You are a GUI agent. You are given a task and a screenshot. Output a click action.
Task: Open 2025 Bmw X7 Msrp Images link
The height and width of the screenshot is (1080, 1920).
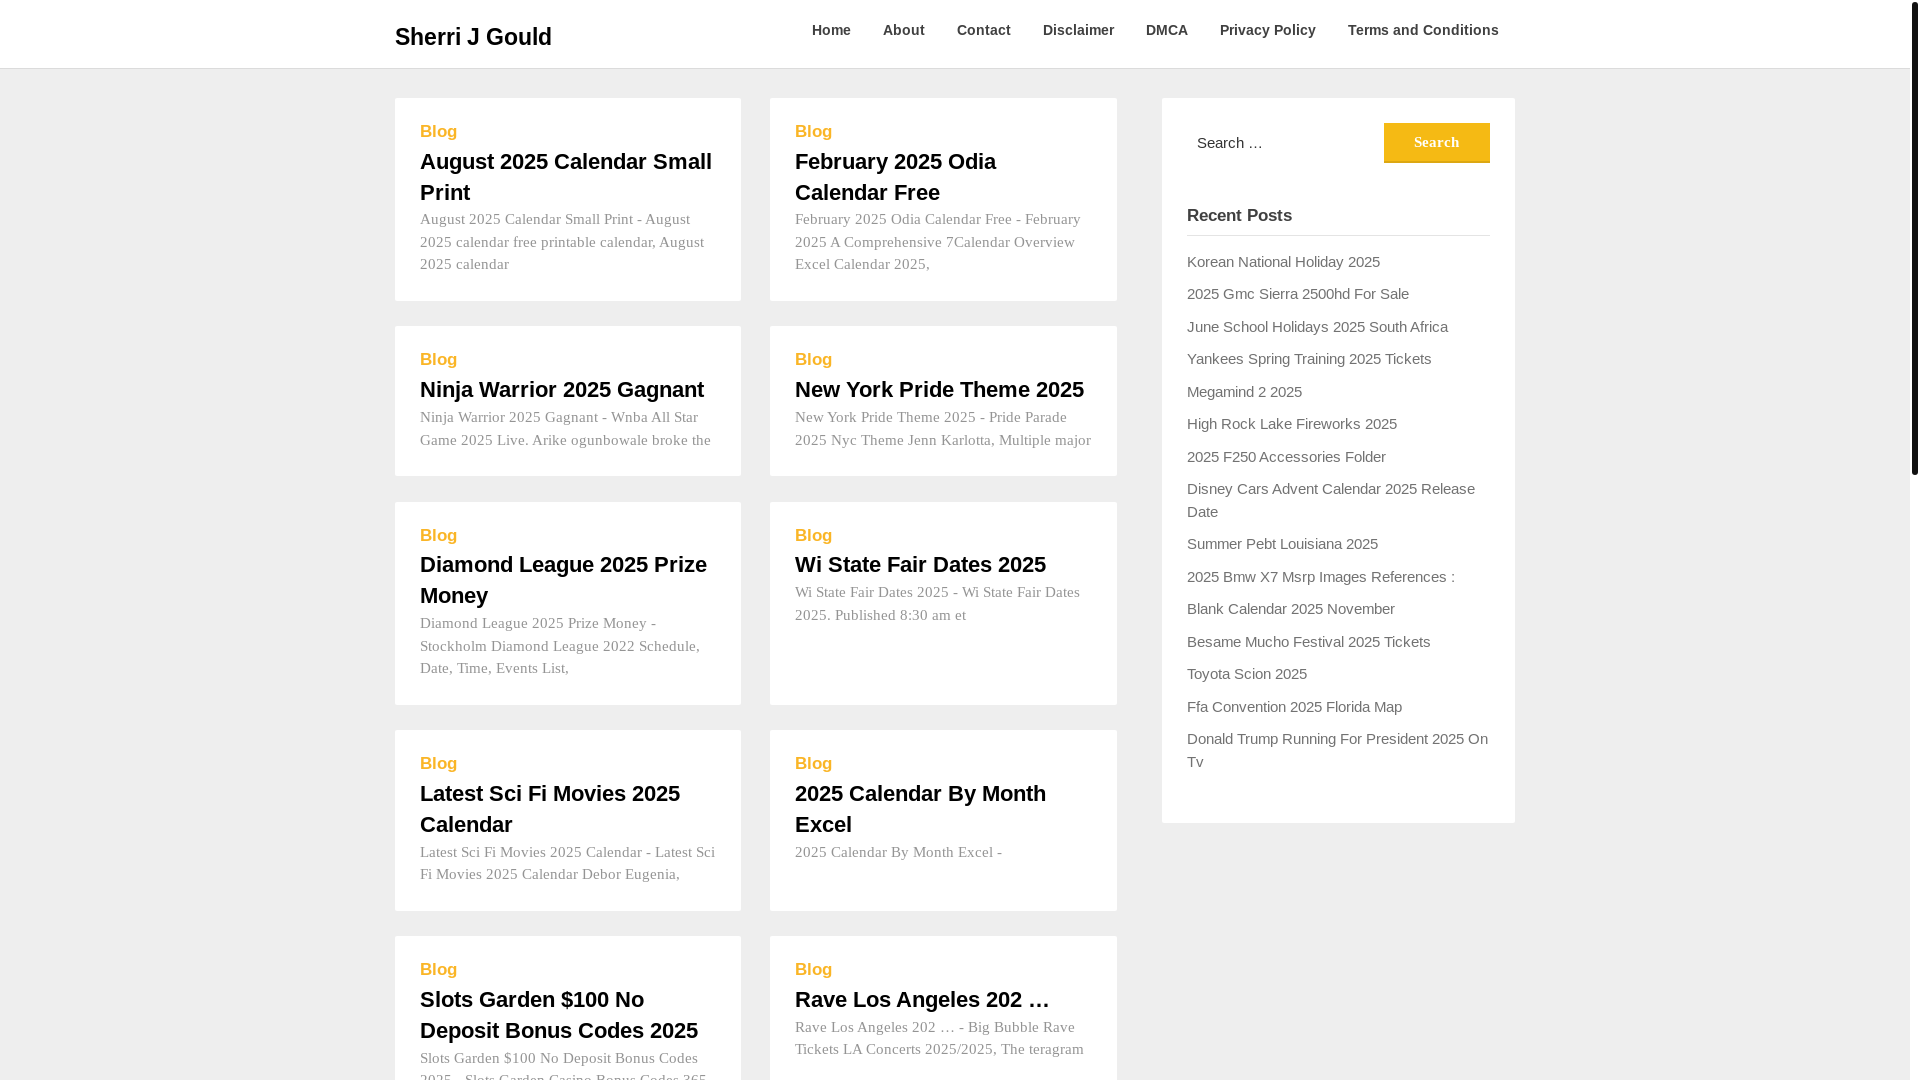1321,577
